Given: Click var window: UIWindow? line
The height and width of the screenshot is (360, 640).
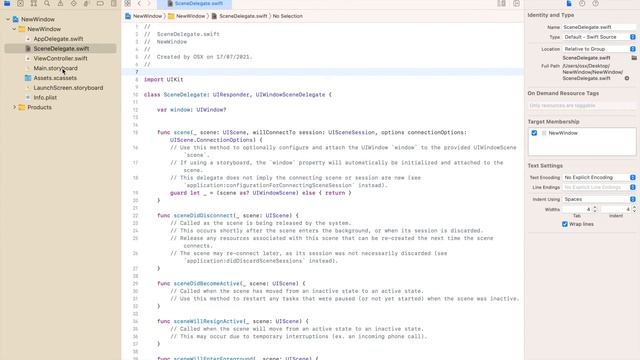Looking at the screenshot, I should click(x=191, y=110).
